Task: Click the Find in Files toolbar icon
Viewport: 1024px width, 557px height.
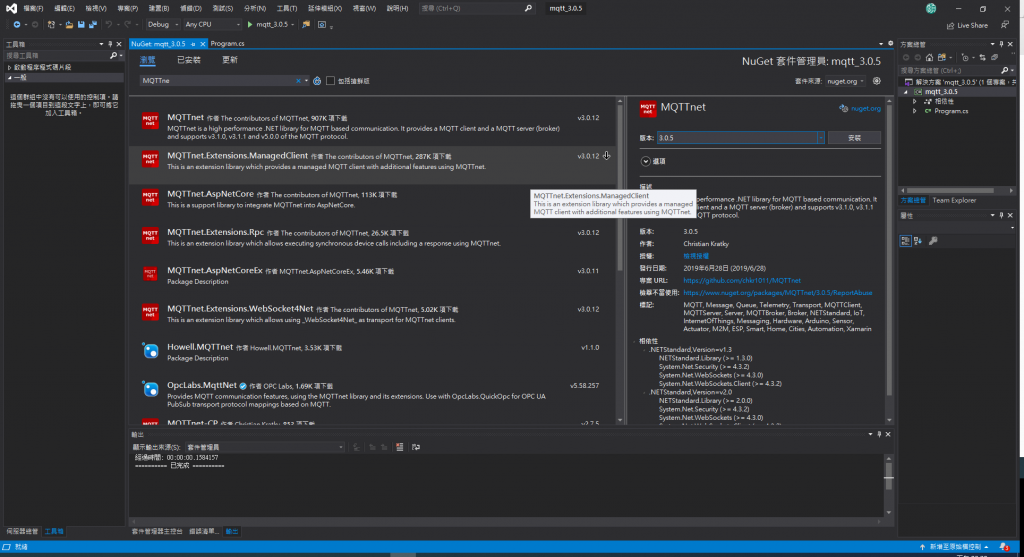Action: pos(306,25)
